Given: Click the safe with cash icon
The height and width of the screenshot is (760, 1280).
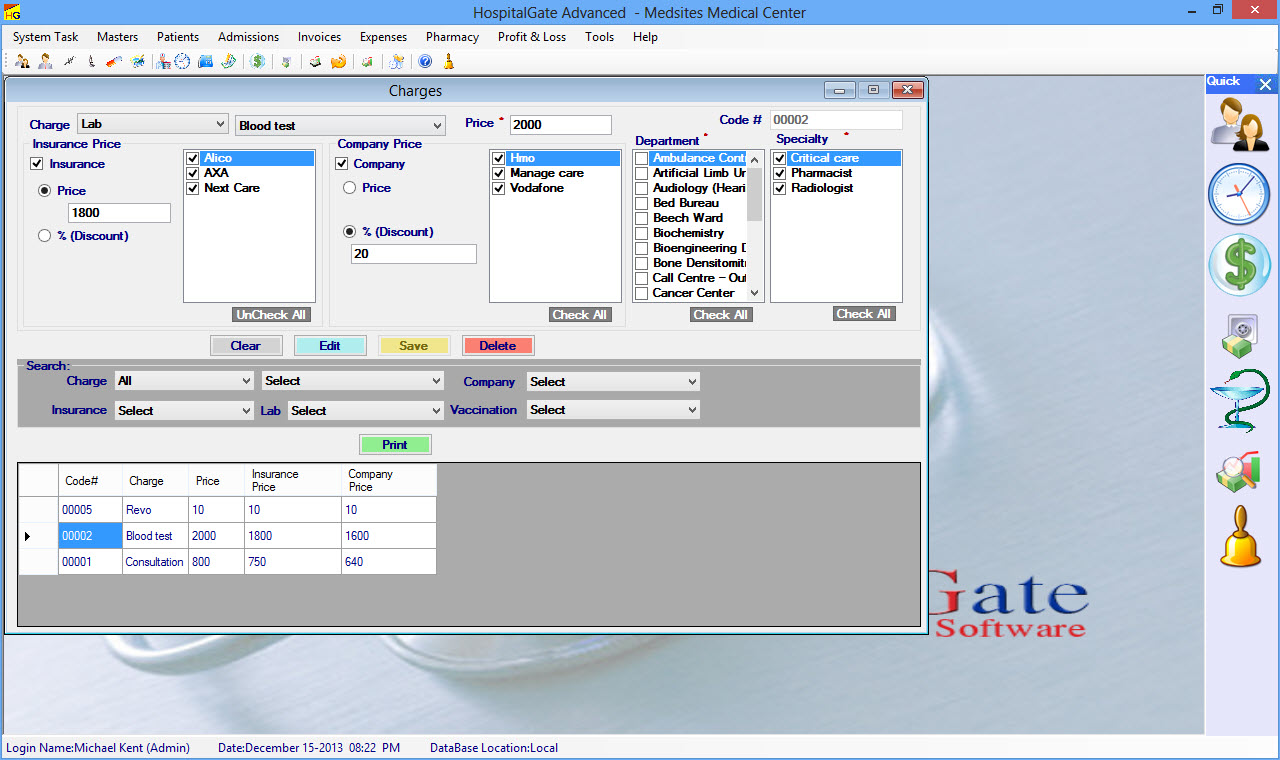Looking at the screenshot, I should coord(1238,335).
